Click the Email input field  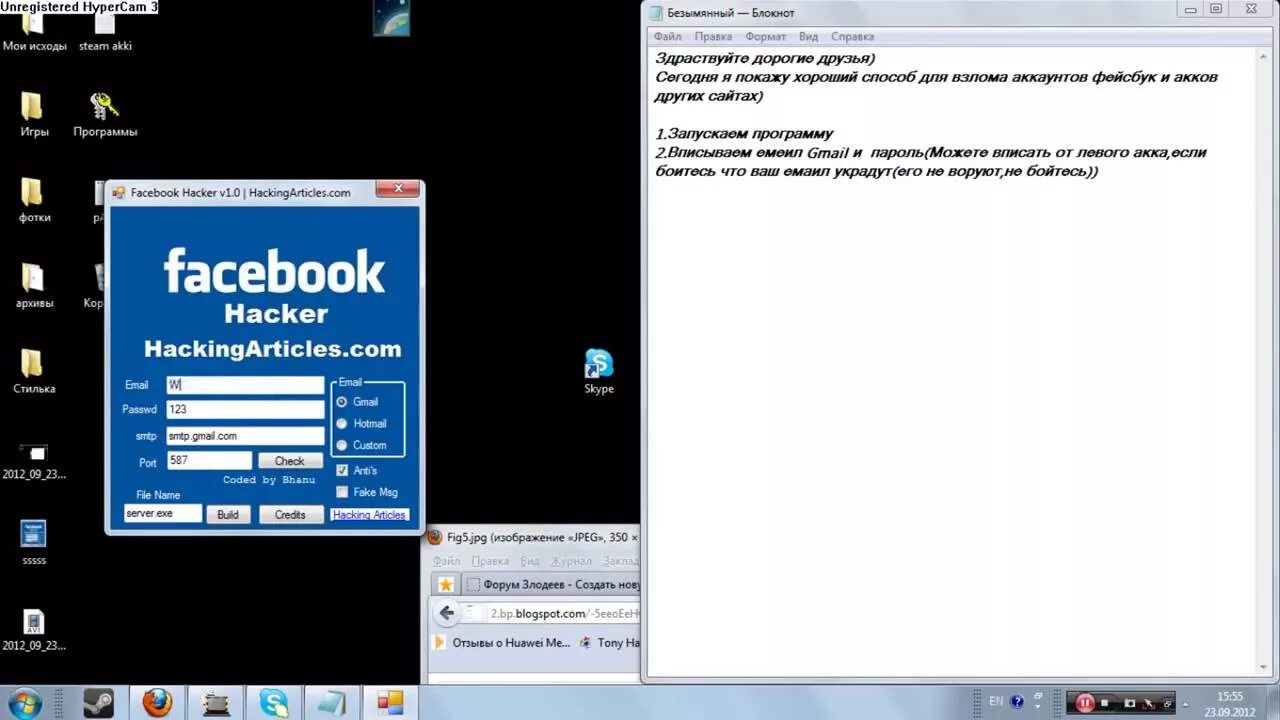coord(245,385)
